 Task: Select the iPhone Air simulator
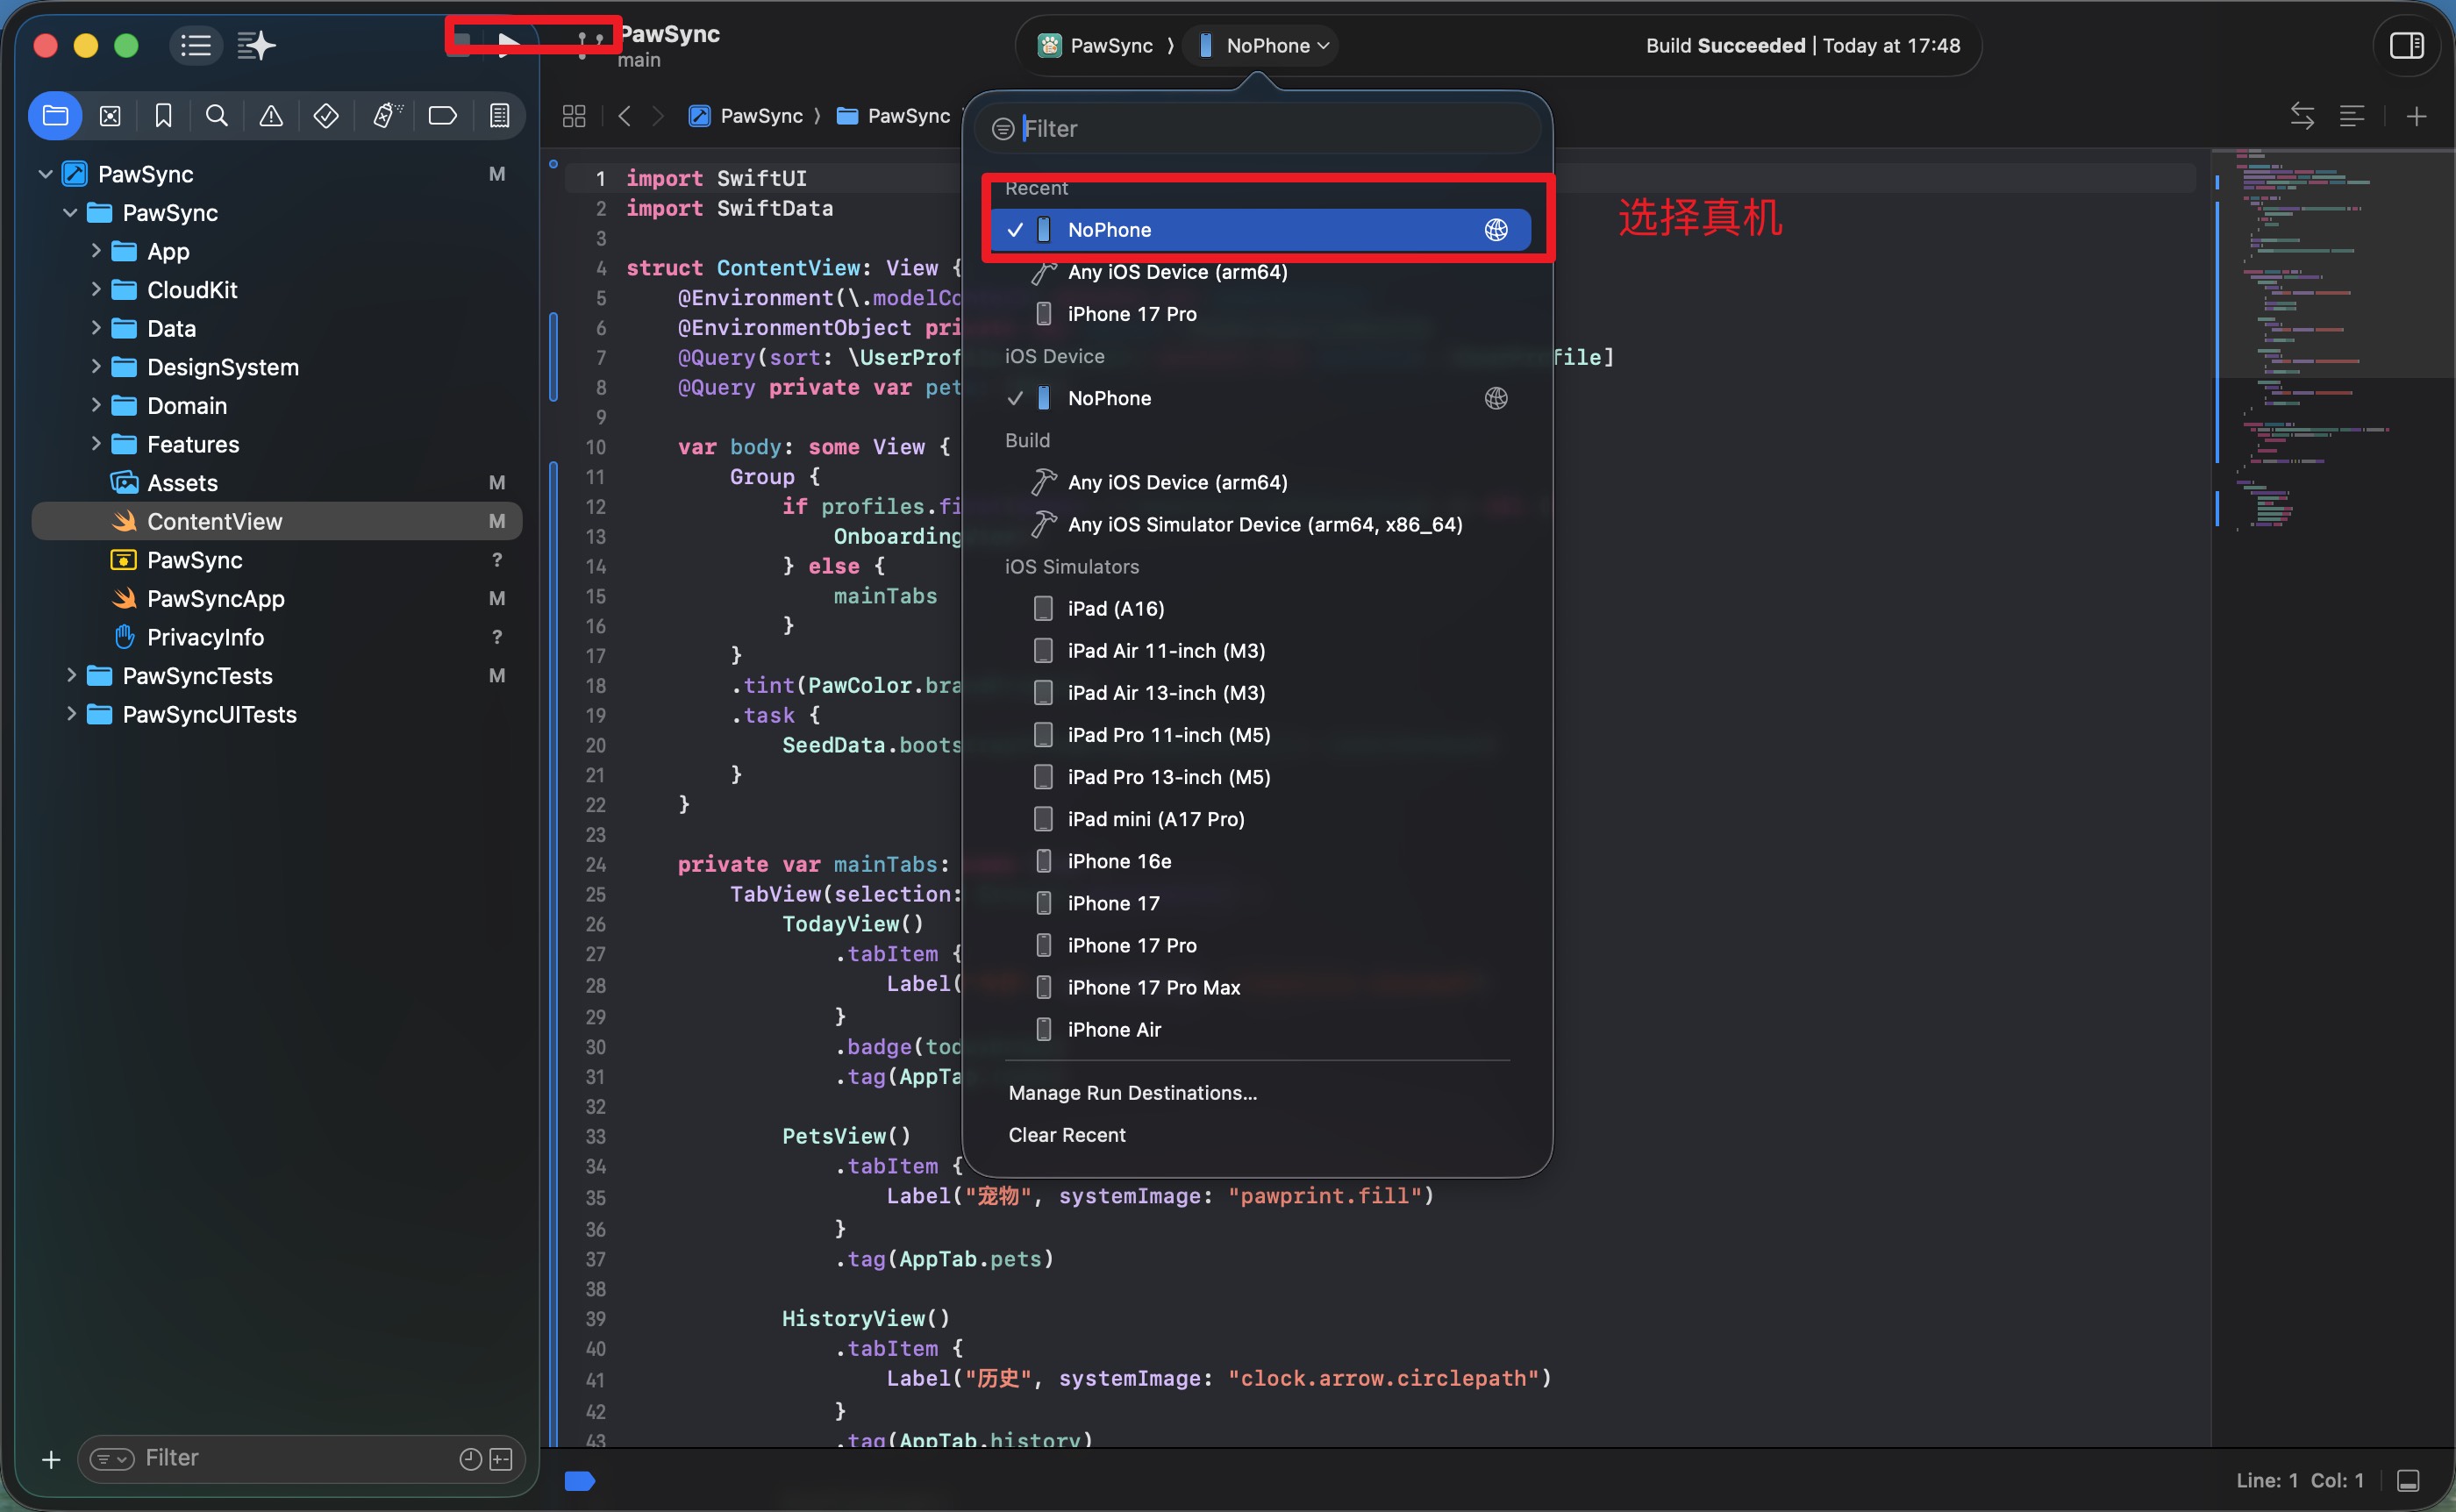(x=1261, y=1029)
